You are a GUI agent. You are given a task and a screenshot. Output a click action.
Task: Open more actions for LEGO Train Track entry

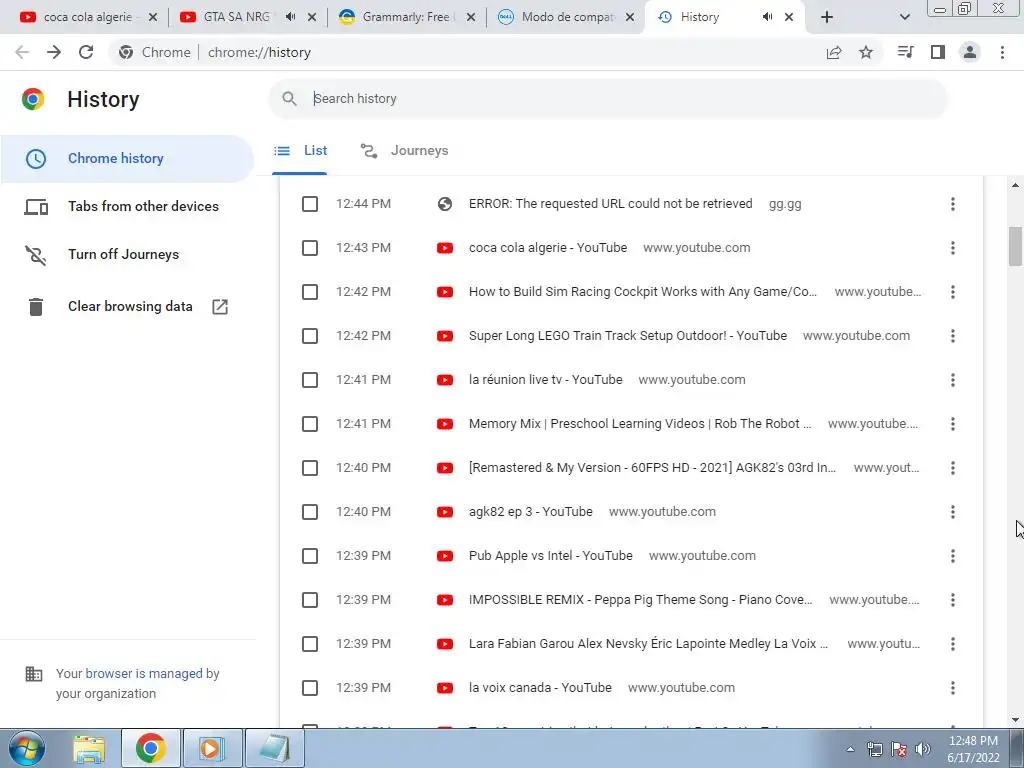(953, 336)
